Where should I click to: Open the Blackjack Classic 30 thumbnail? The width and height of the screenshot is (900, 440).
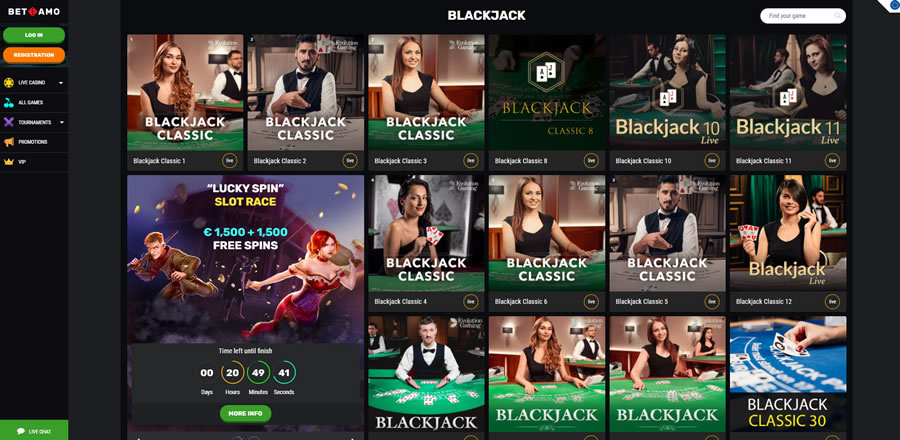pyautogui.click(x=788, y=373)
